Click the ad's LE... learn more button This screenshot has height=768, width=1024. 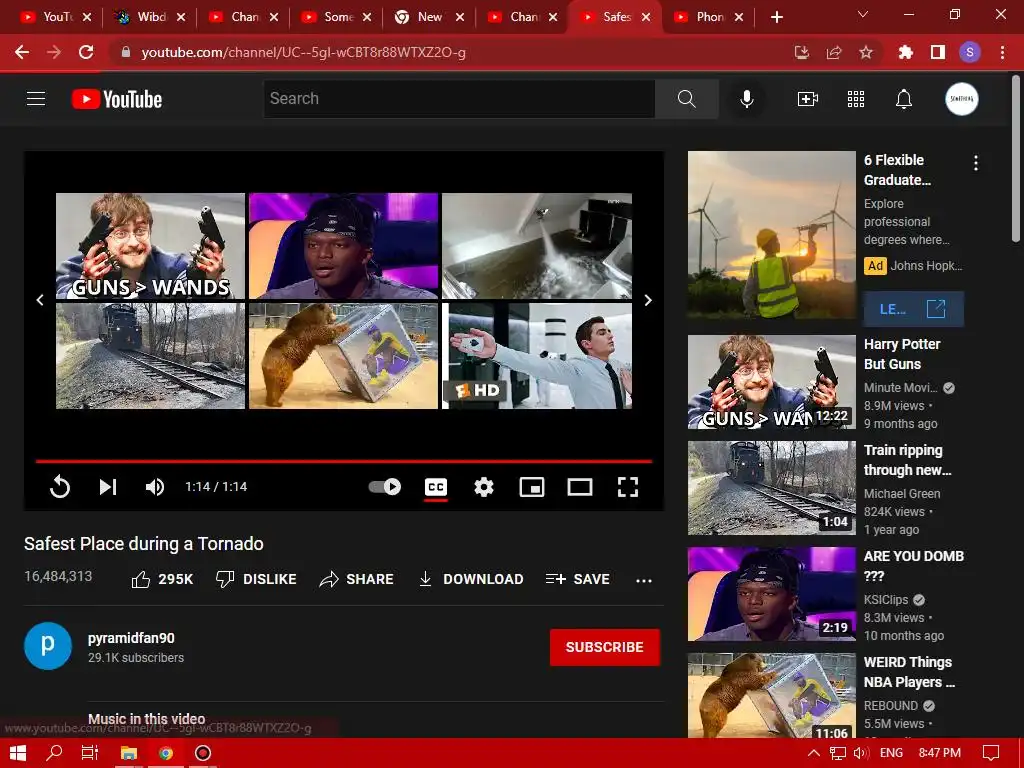tap(914, 309)
